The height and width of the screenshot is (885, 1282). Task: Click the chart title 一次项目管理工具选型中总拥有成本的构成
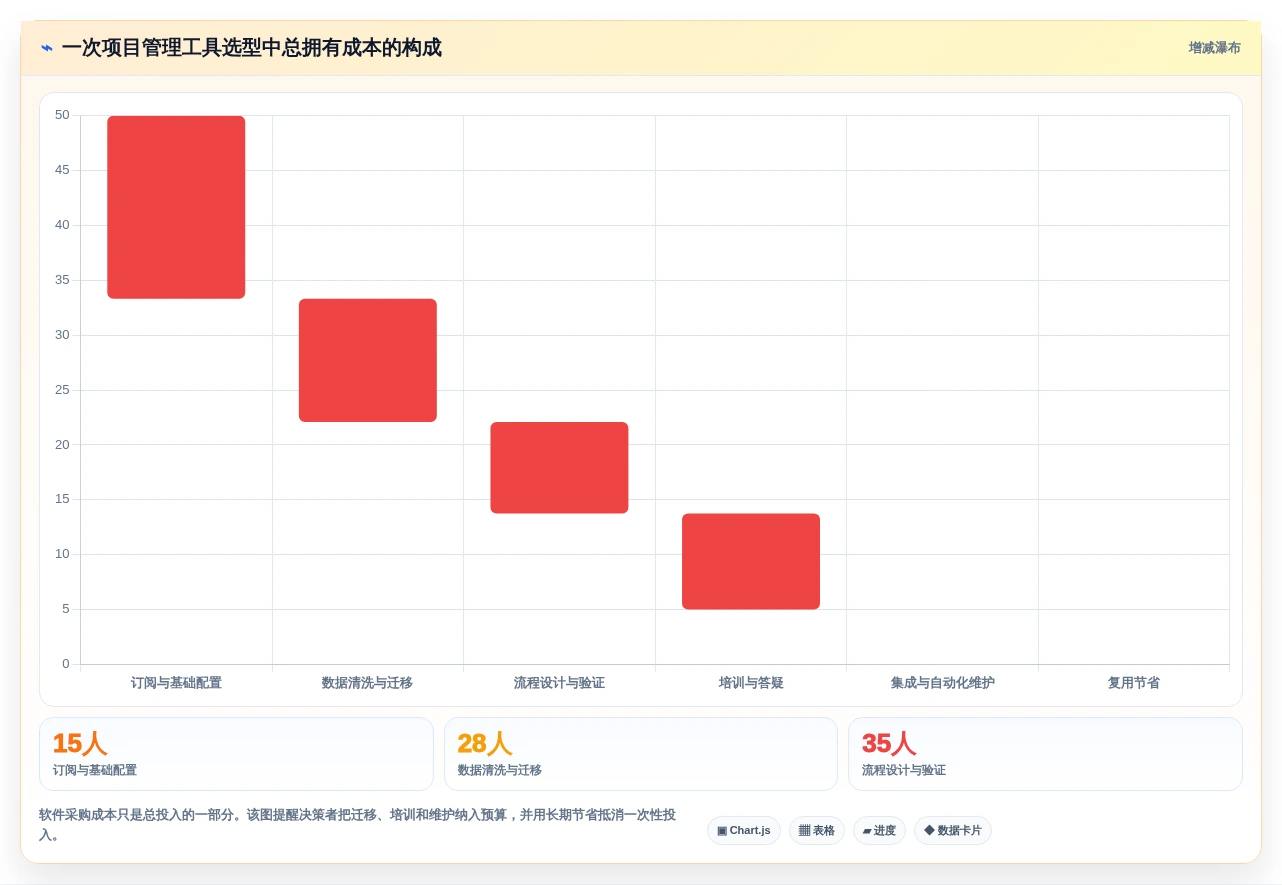coord(252,48)
